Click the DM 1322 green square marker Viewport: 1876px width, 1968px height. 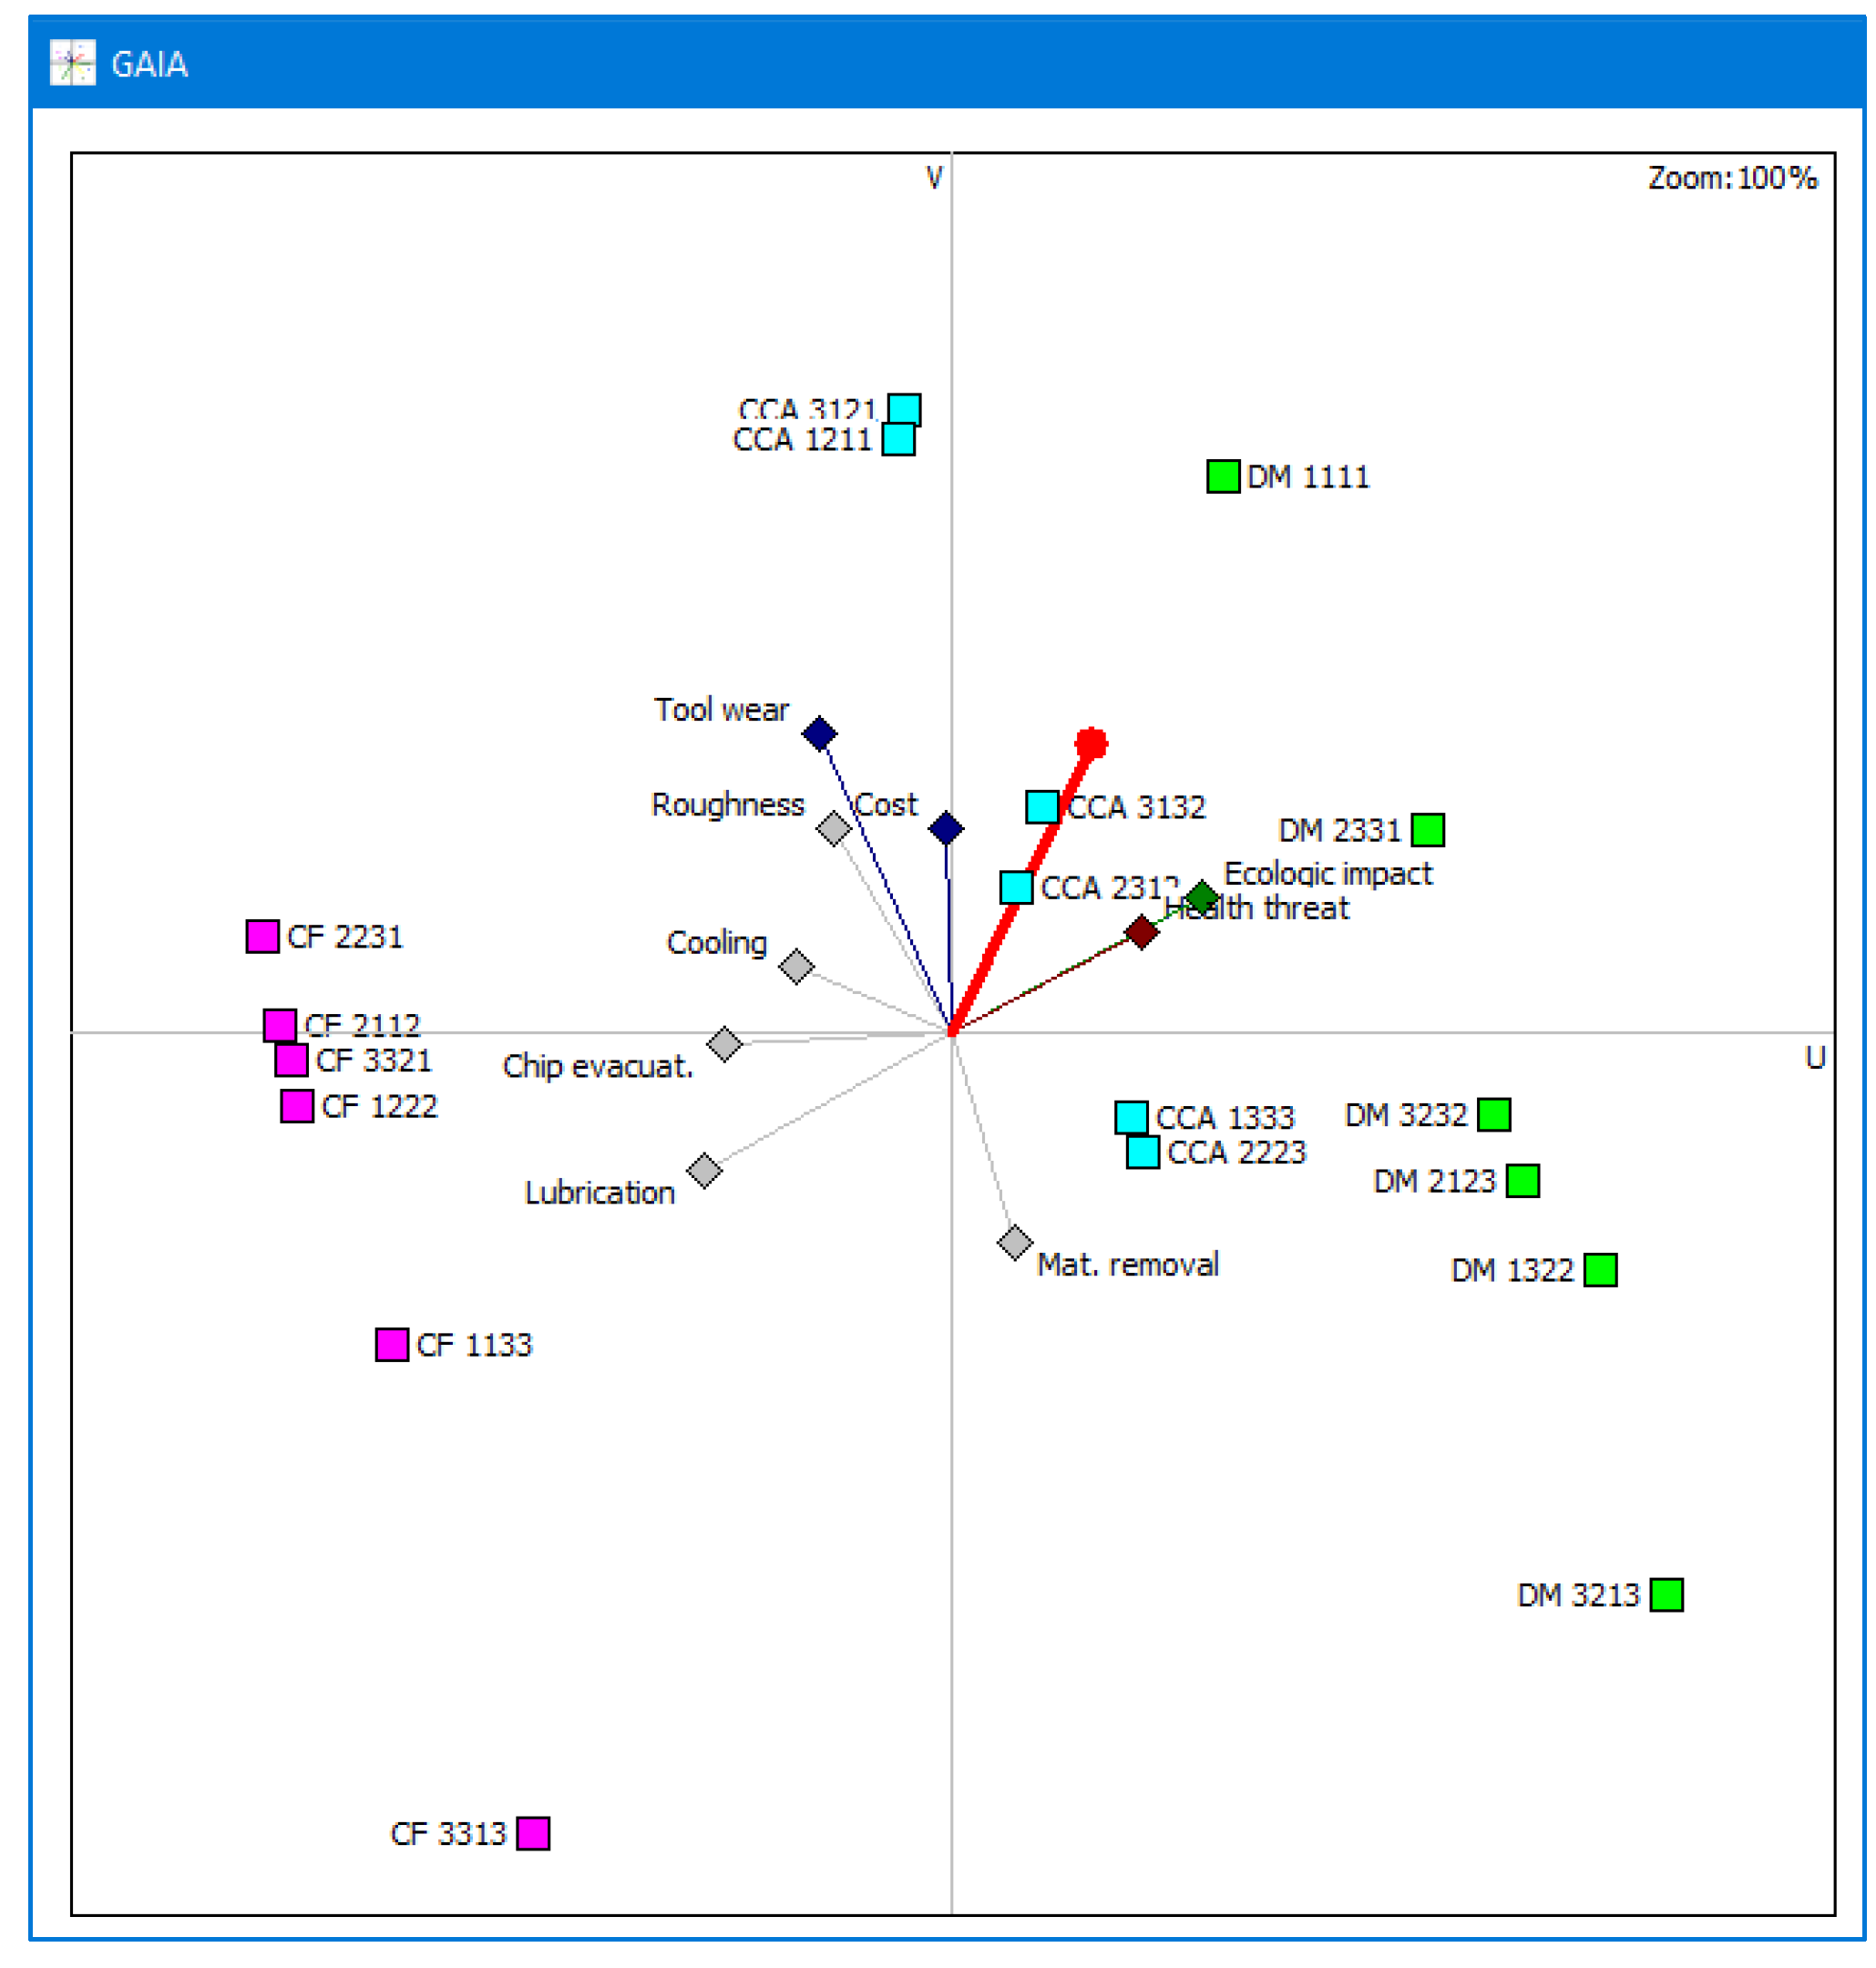click(1600, 1270)
